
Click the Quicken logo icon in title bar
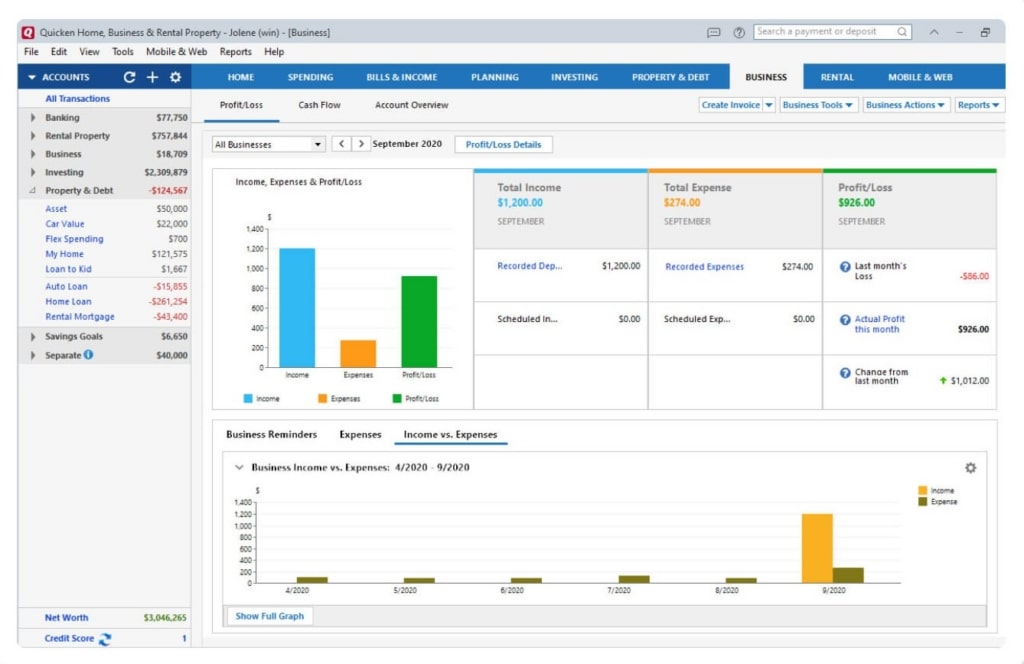[x=28, y=32]
